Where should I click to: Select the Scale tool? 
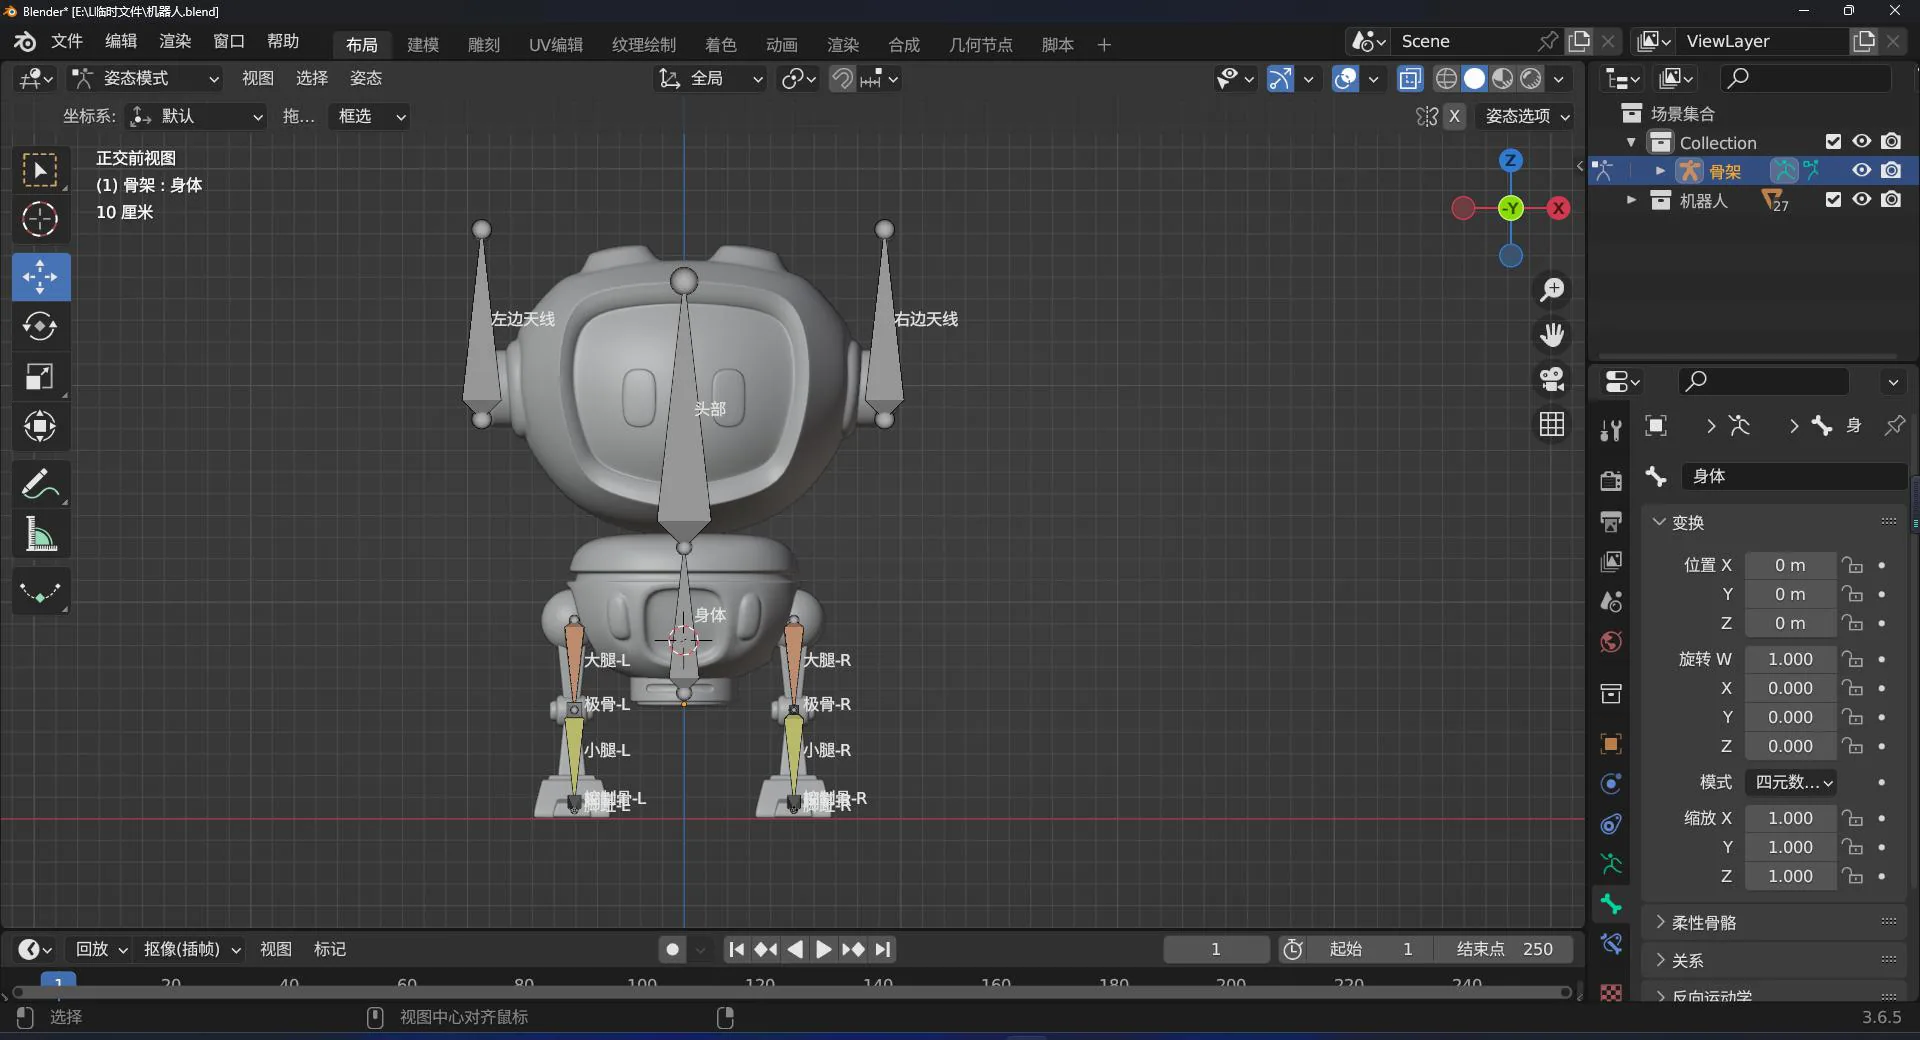(x=40, y=377)
